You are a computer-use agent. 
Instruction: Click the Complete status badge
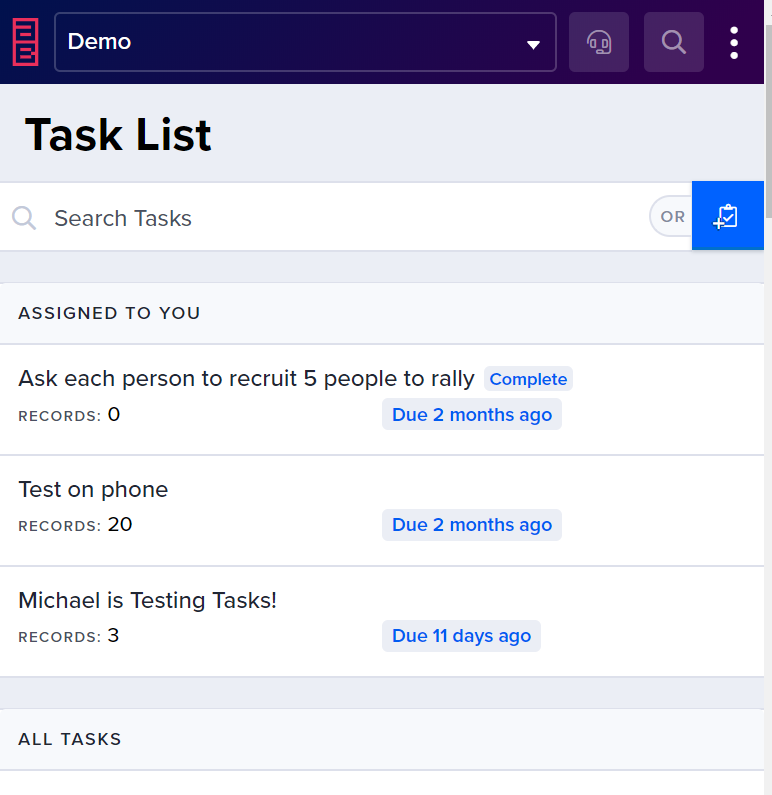click(528, 379)
